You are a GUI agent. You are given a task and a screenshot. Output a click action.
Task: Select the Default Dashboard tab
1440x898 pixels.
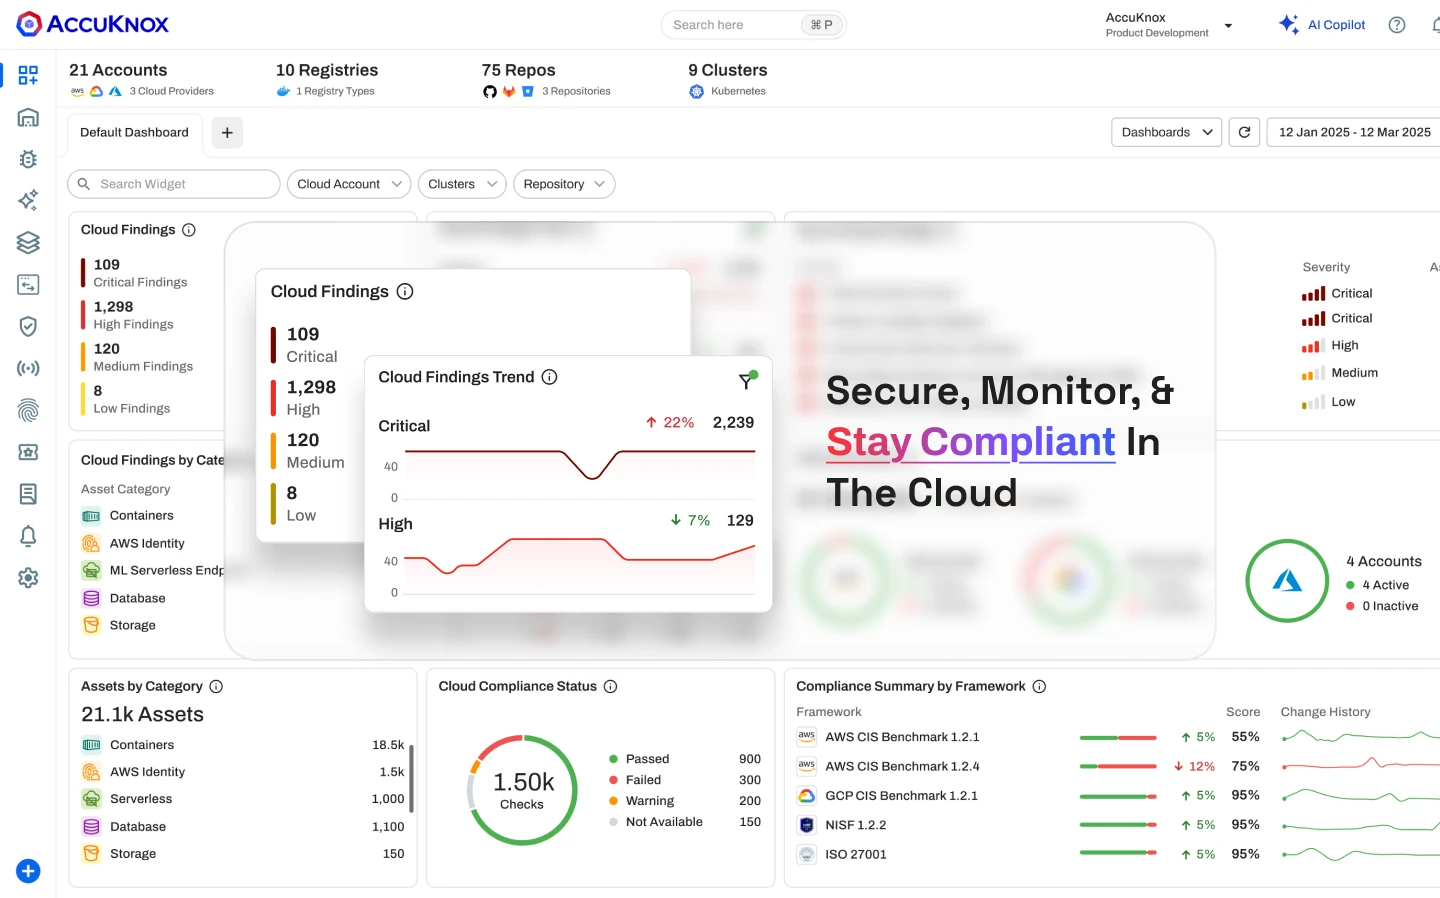(x=134, y=132)
